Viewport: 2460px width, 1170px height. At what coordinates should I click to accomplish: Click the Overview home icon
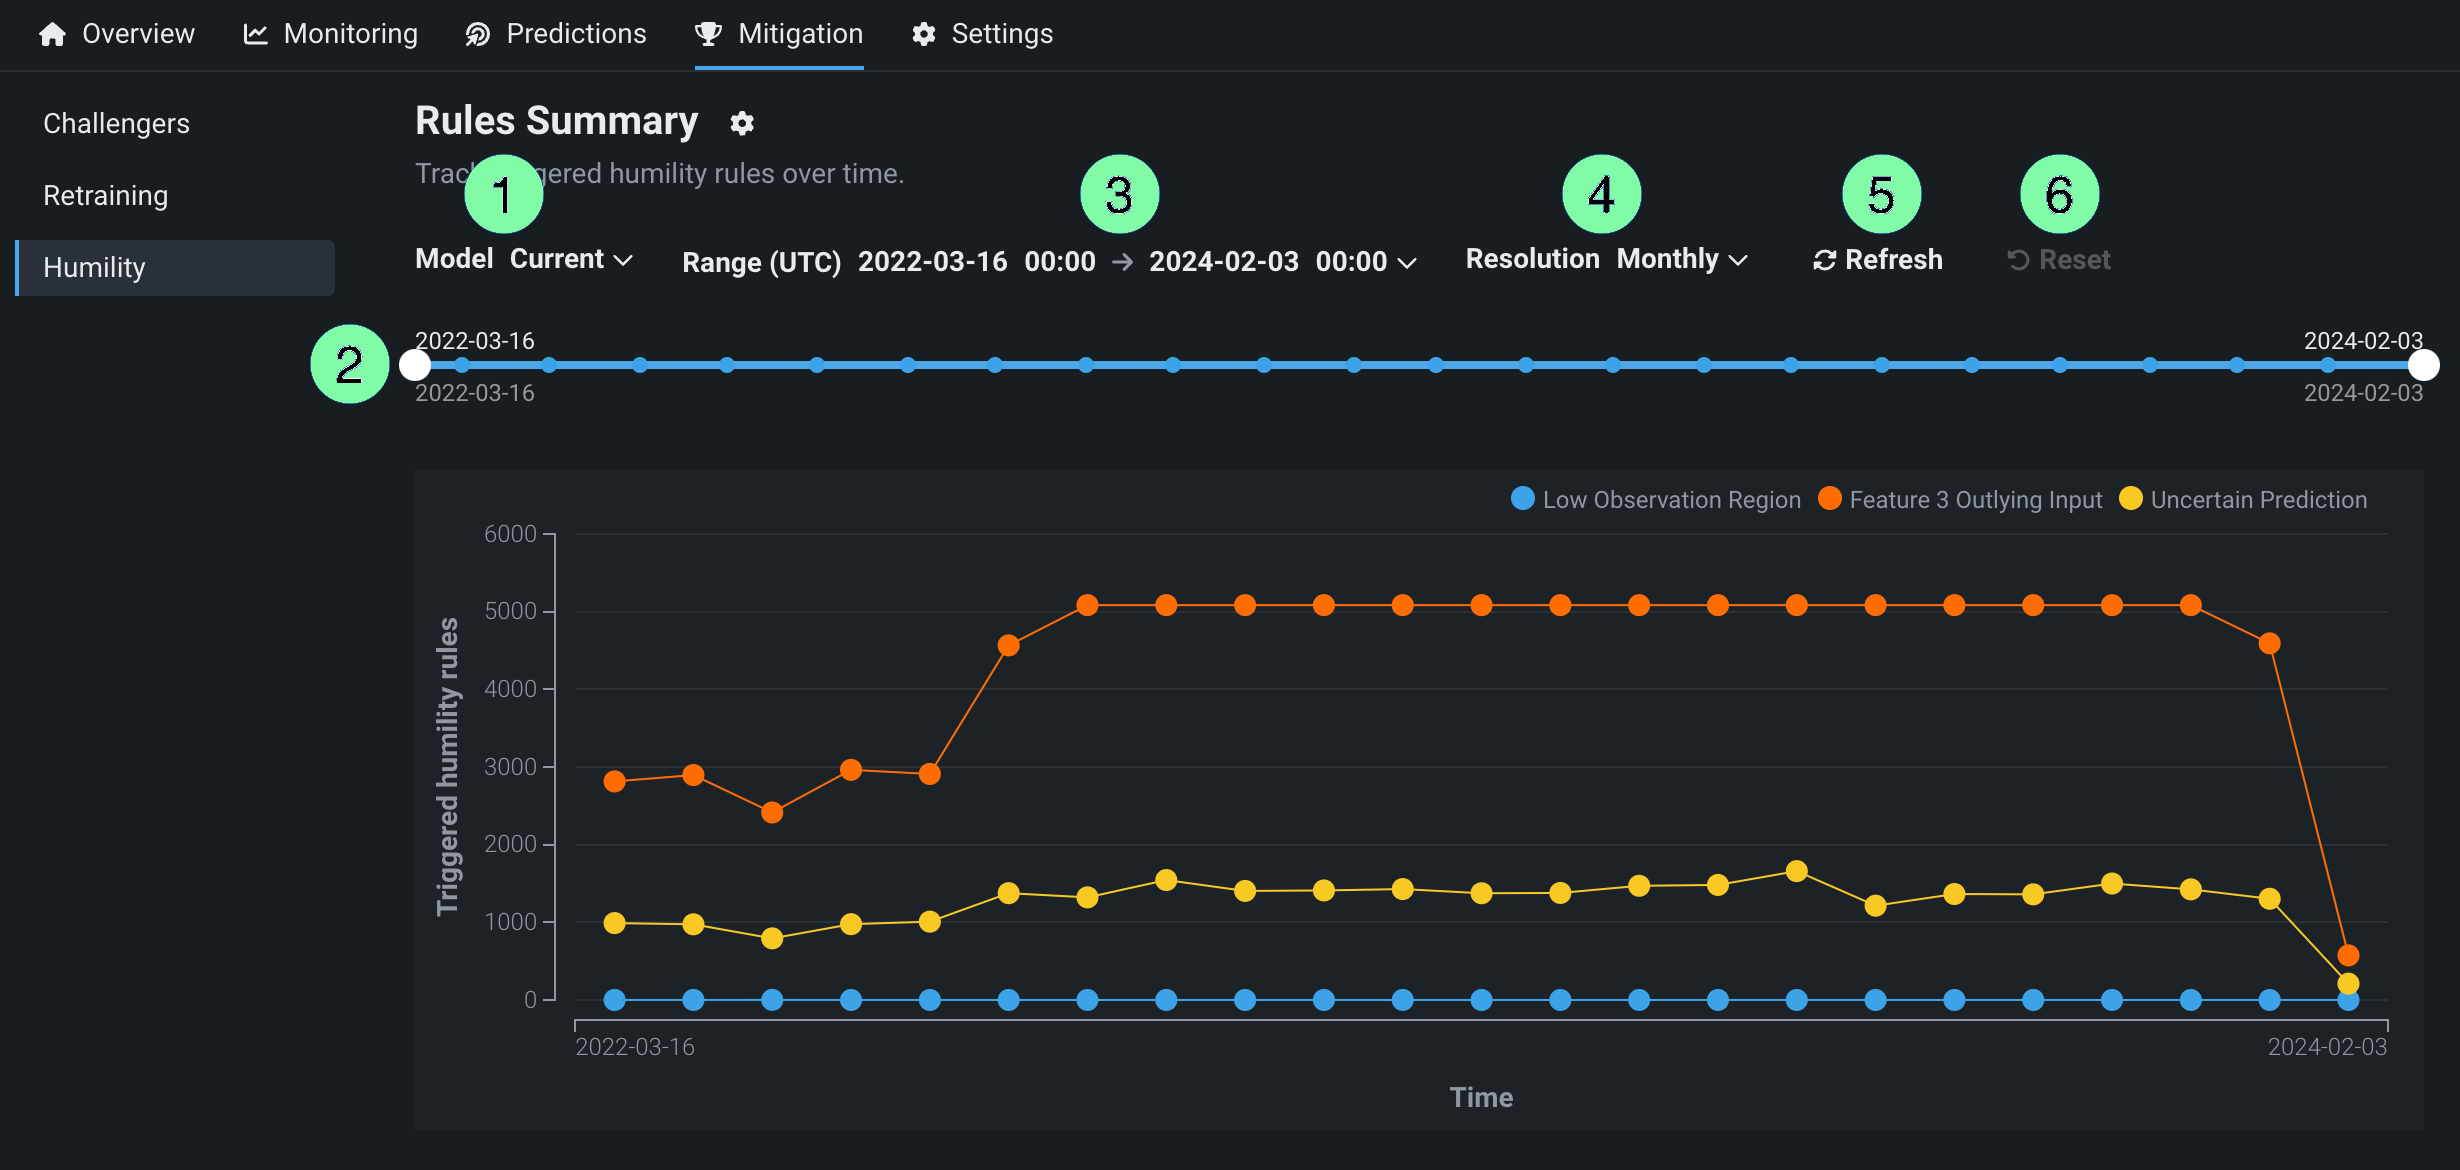52,34
